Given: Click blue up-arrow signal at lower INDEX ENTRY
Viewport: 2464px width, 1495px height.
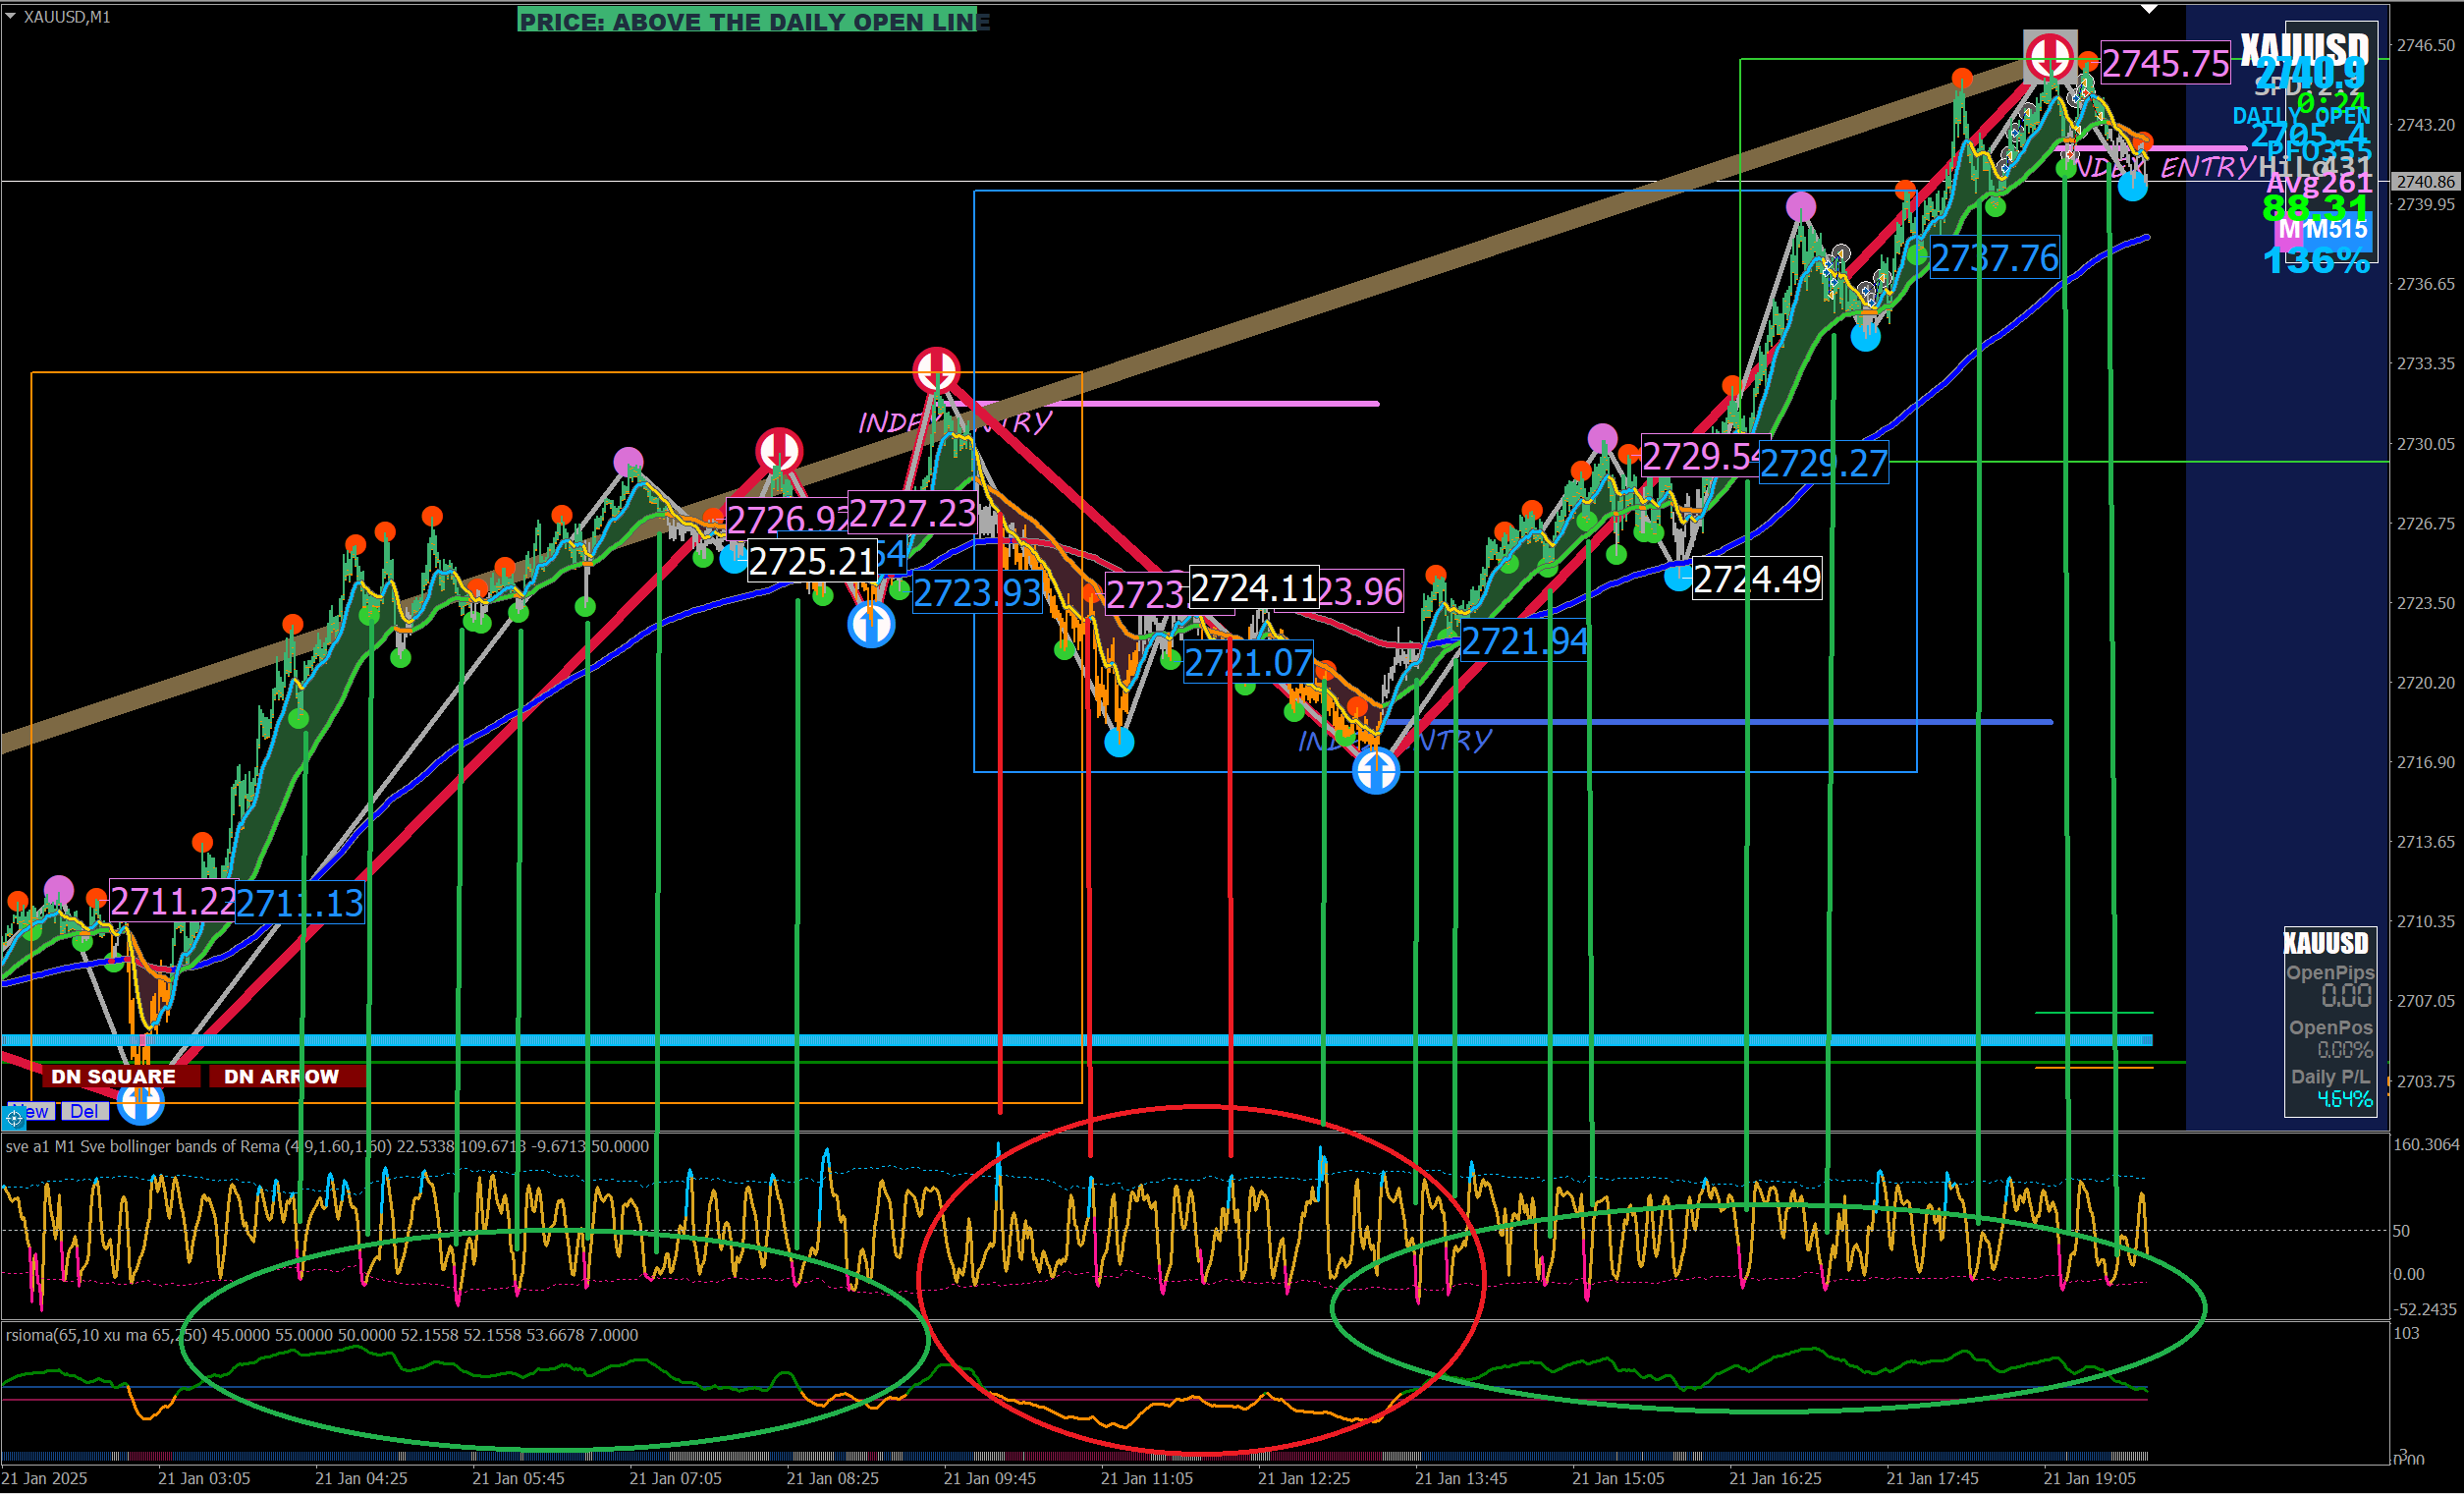Looking at the screenshot, I should click(1376, 772).
